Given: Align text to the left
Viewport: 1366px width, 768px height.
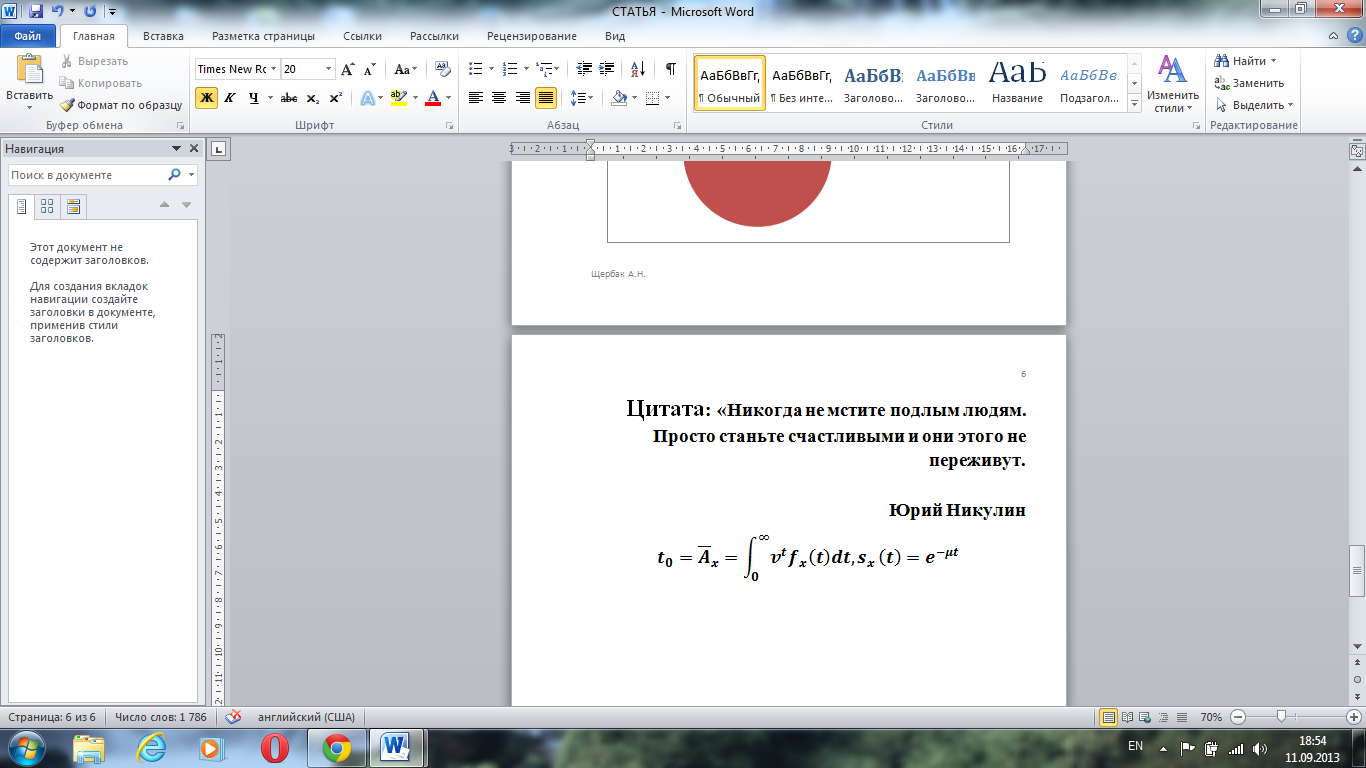Looking at the screenshot, I should click(476, 98).
